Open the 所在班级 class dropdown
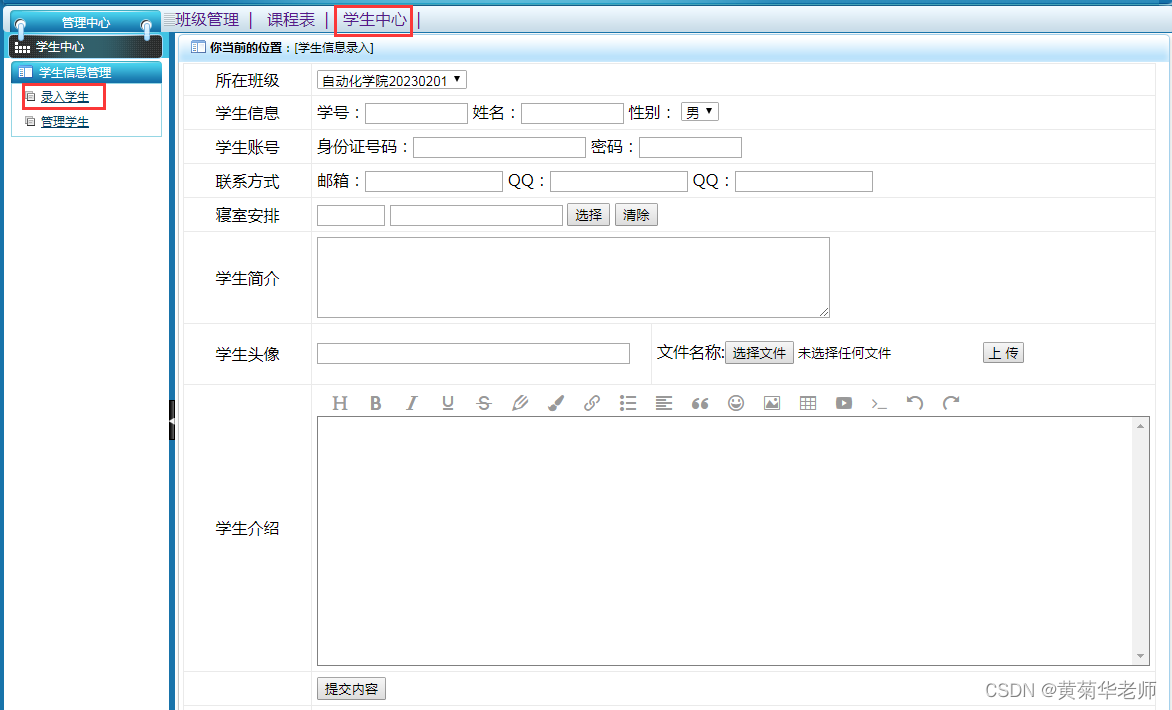Screen dimensions: 1172x710 pos(391,80)
